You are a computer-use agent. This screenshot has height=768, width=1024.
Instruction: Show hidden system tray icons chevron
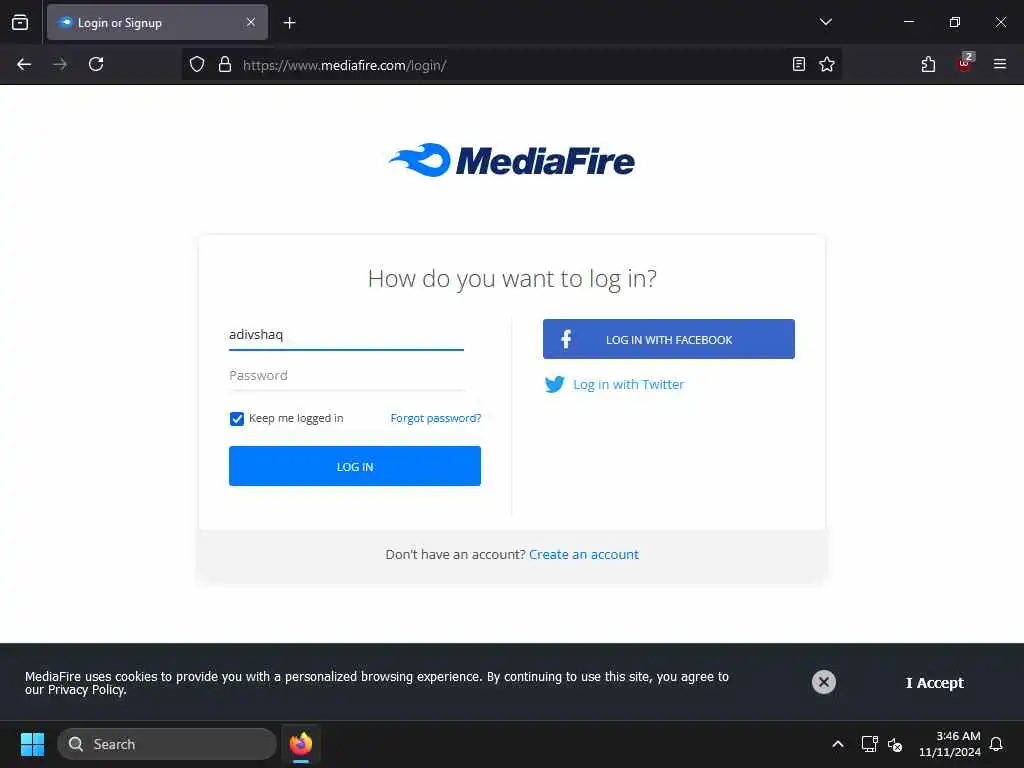[x=838, y=744]
